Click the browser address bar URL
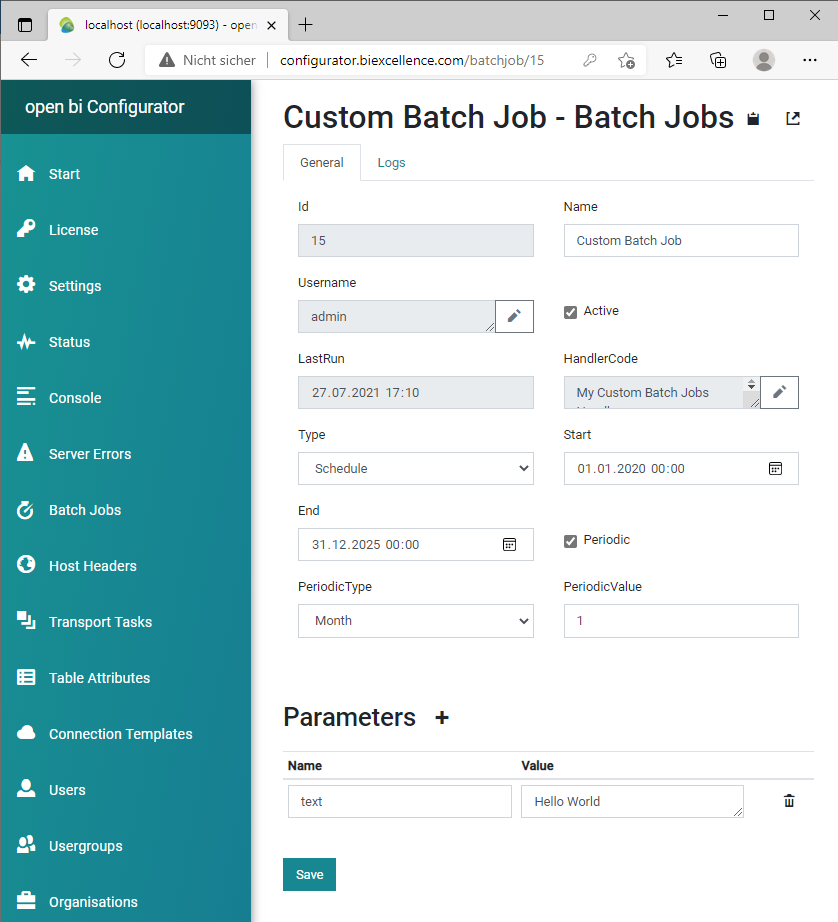Viewport: 838px width, 922px height. [x=412, y=60]
